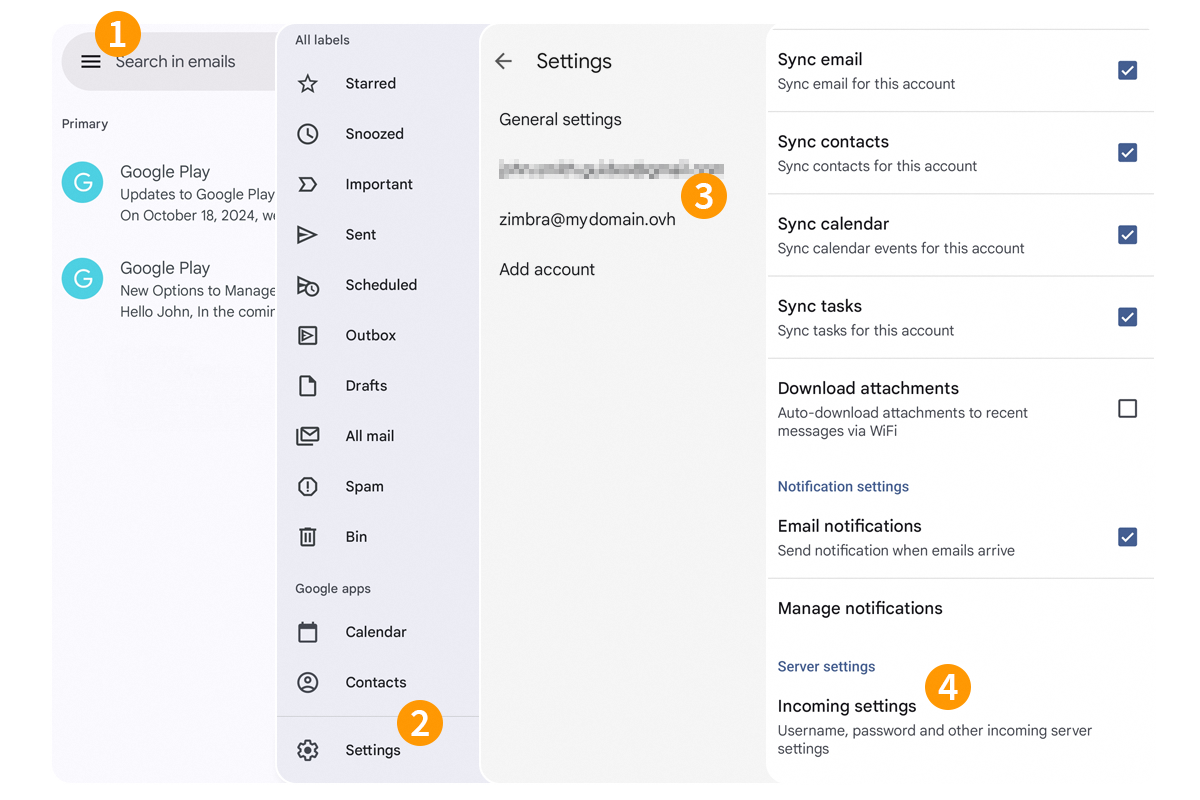Uncheck Sync calendar events
This screenshot has height=800, width=1200.
coord(1127,235)
